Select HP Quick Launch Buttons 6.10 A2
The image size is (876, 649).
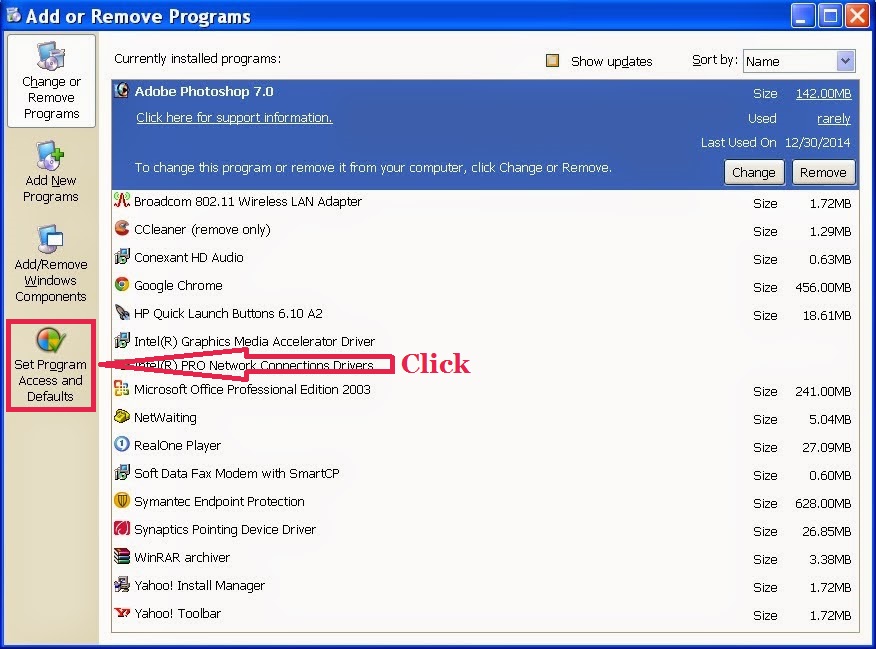pyautogui.click(x=485, y=314)
